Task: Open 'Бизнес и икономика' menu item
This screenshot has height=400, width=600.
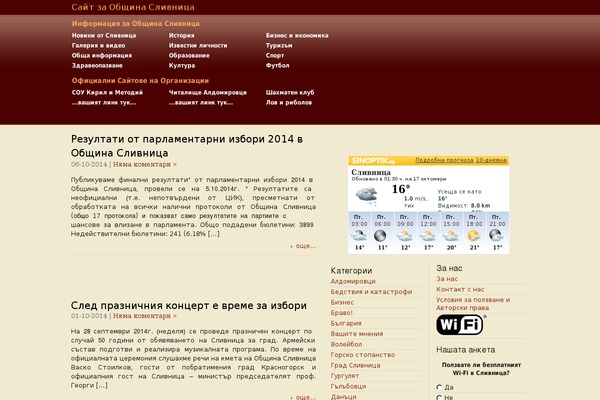Action: click(x=297, y=35)
